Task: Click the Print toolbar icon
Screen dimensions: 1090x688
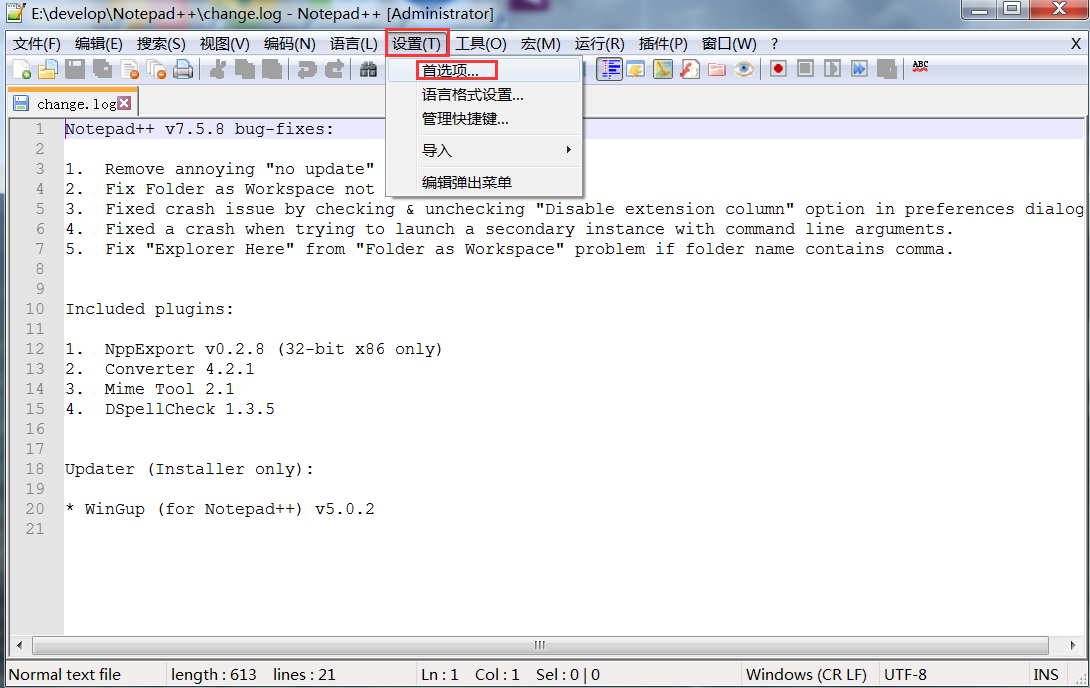Action: (x=184, y=69)
